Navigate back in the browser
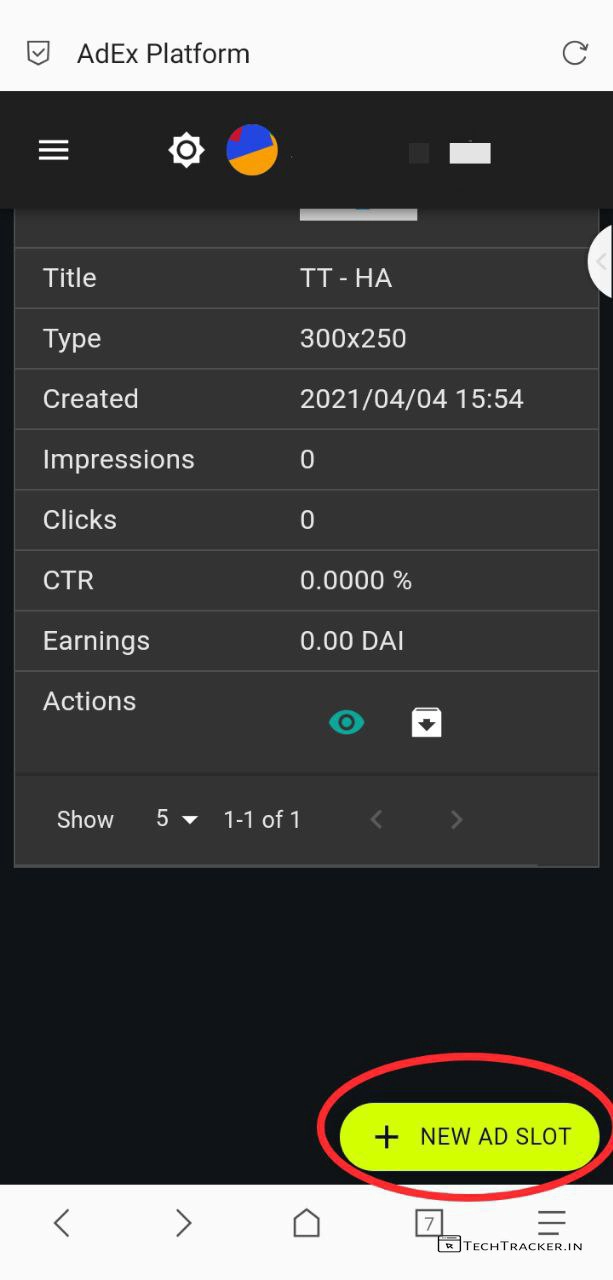613x1280 pixels. click(62, 1222)
